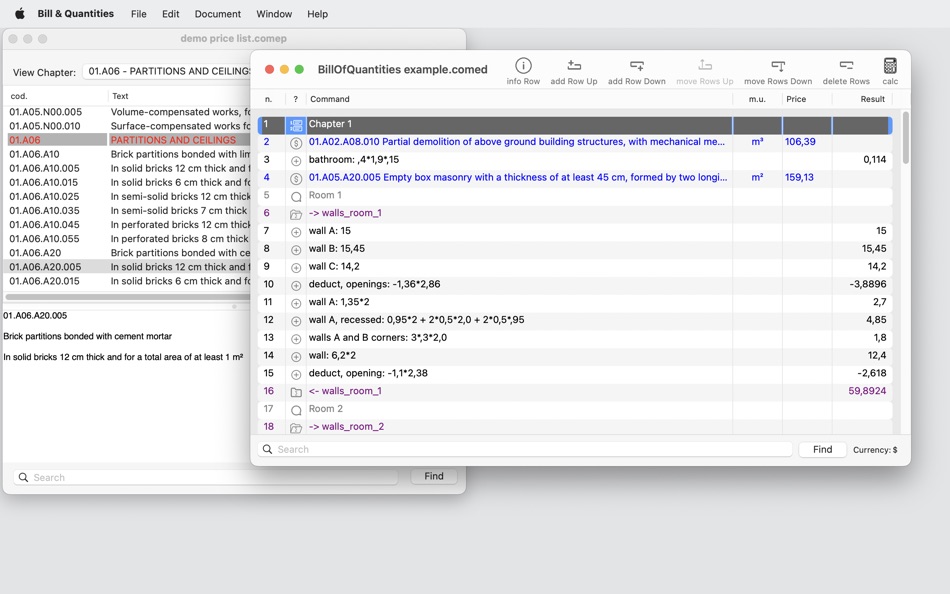The height and width of the screenshot is (594, 950).
Task: Click the Search field in BillOfQuantities window
Action: coord(525,449)
